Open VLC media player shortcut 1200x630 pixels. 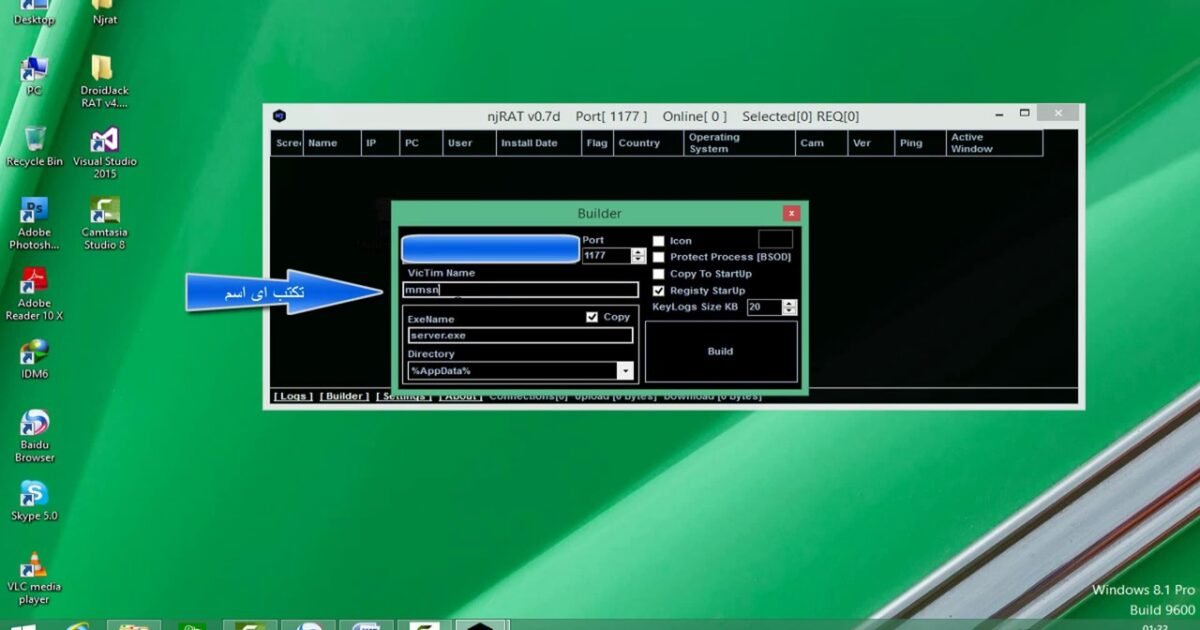click(x=34, y=566)
